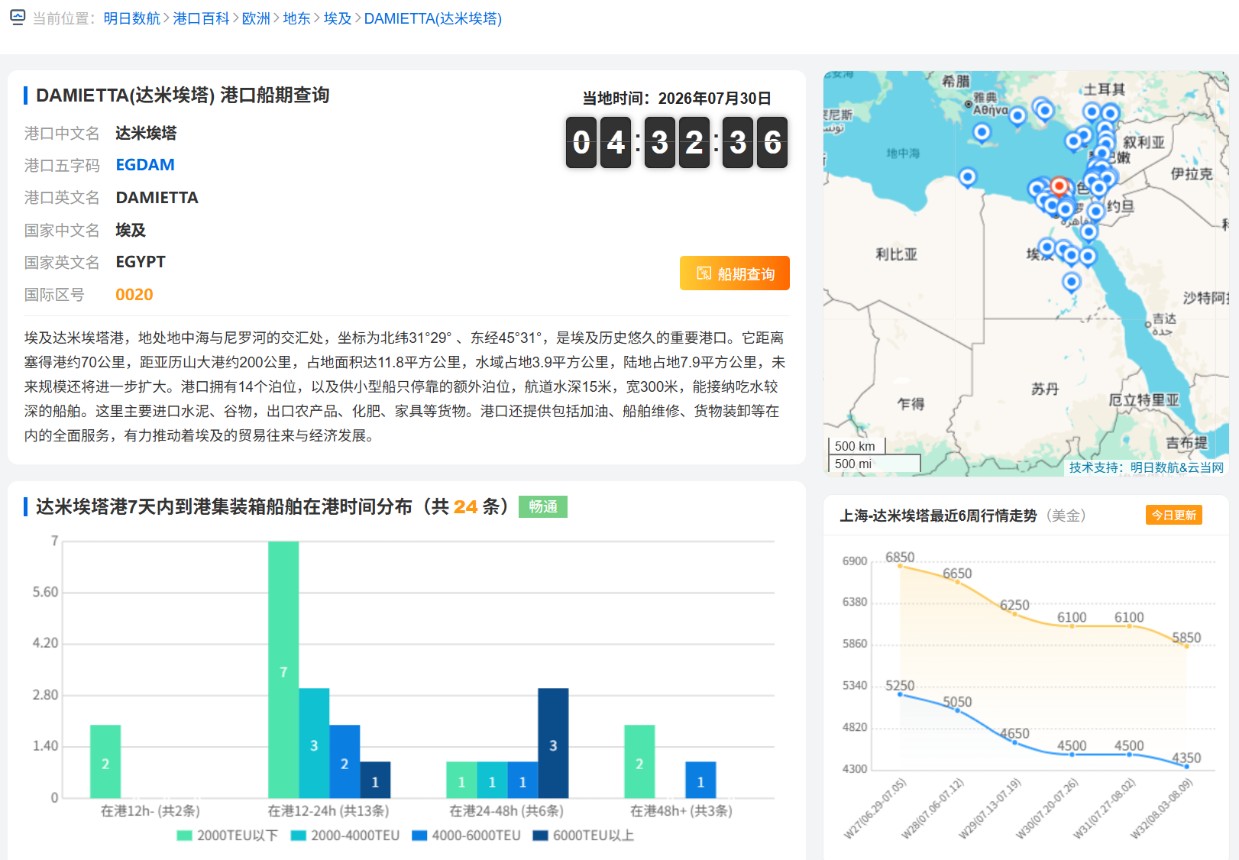Screen dimensions: 1239x860
Task: Open the 地东 breadcrumb link
Action: coord(297,18)
